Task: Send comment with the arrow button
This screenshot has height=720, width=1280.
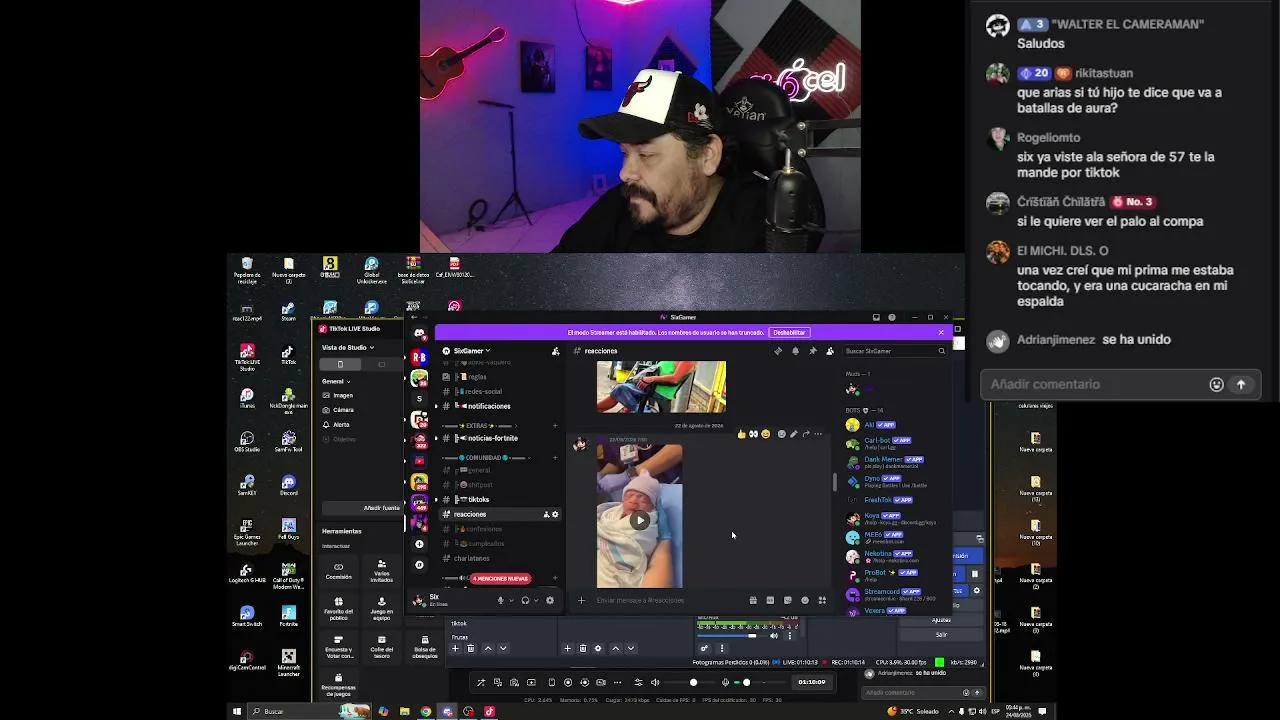Action: tap(1241, 384)
